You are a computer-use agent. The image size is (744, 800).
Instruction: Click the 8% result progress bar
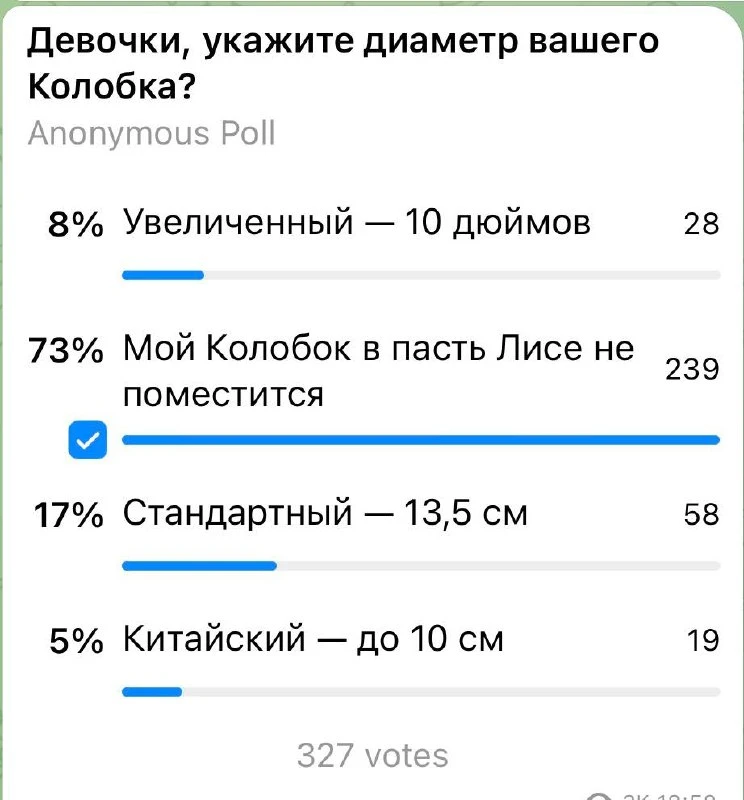pos(421,276)
